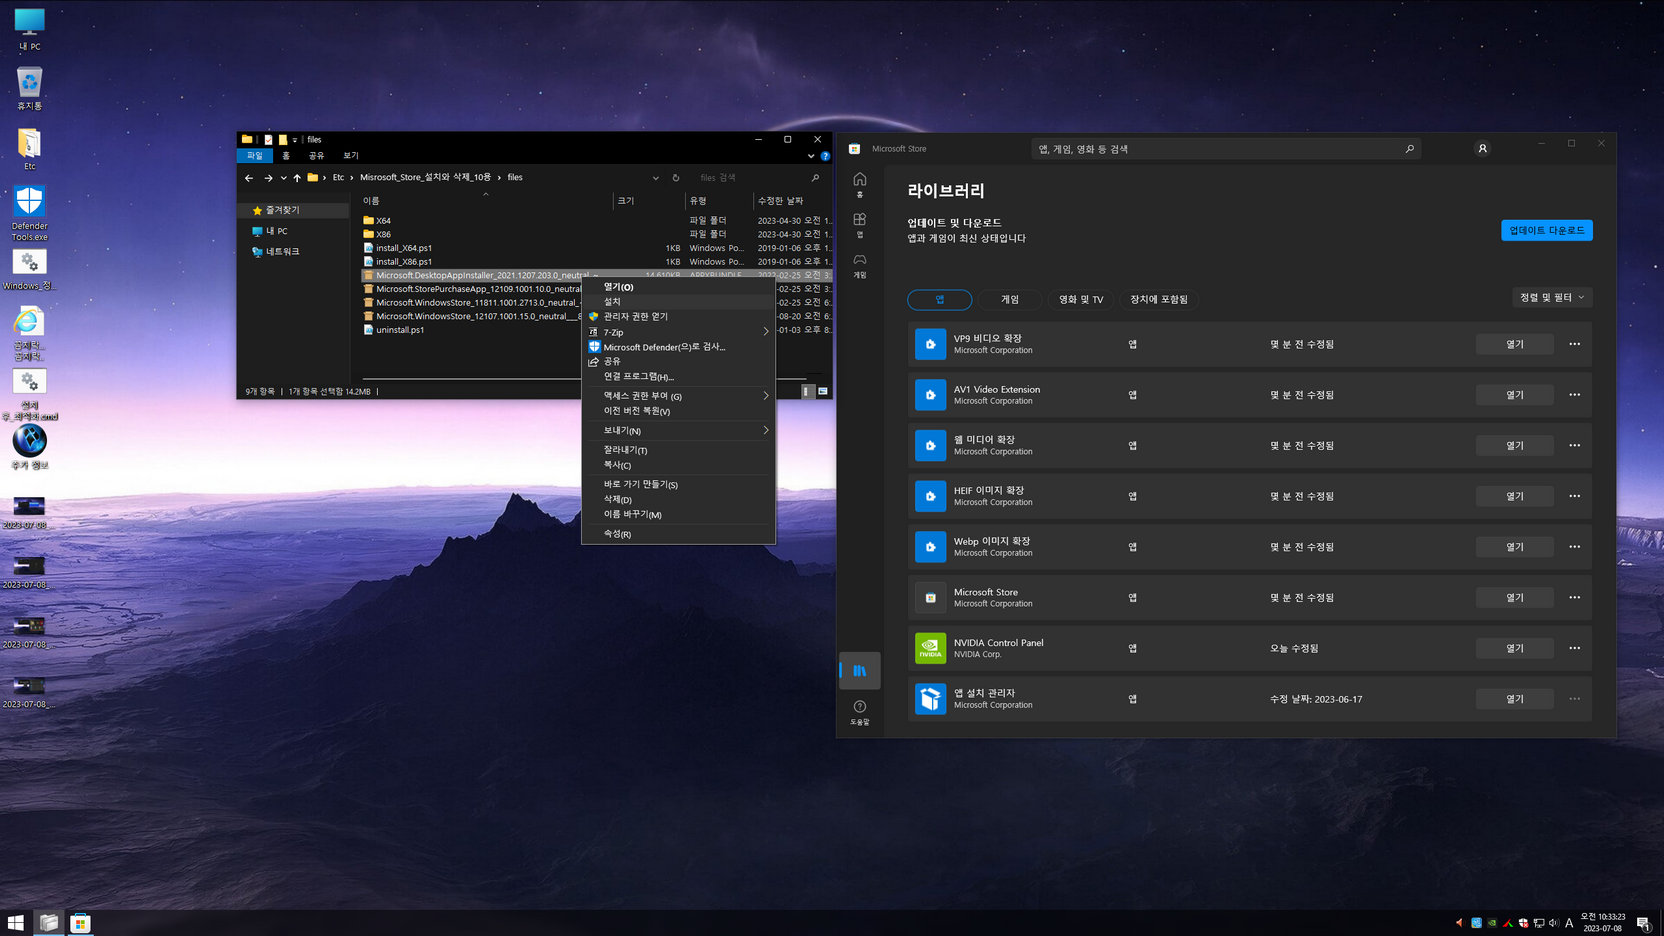Switch Explorer to details view
Viewport: 1664px width, 936px height.
click(808, 391)
